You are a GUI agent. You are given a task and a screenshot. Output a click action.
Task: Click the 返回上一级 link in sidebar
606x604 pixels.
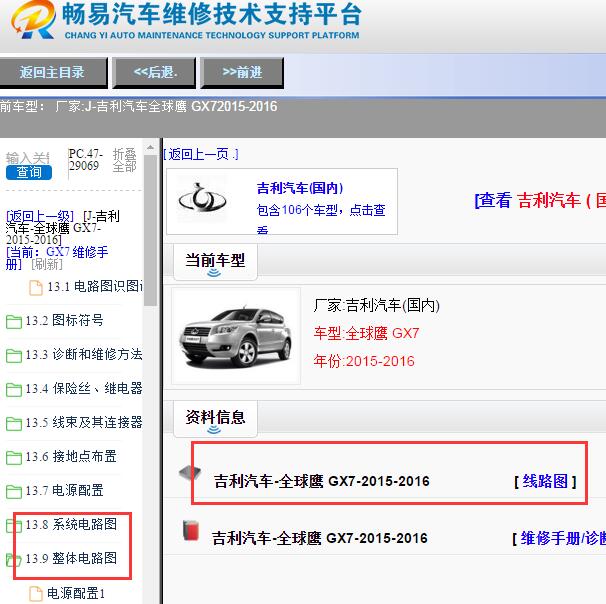point(40,216)
